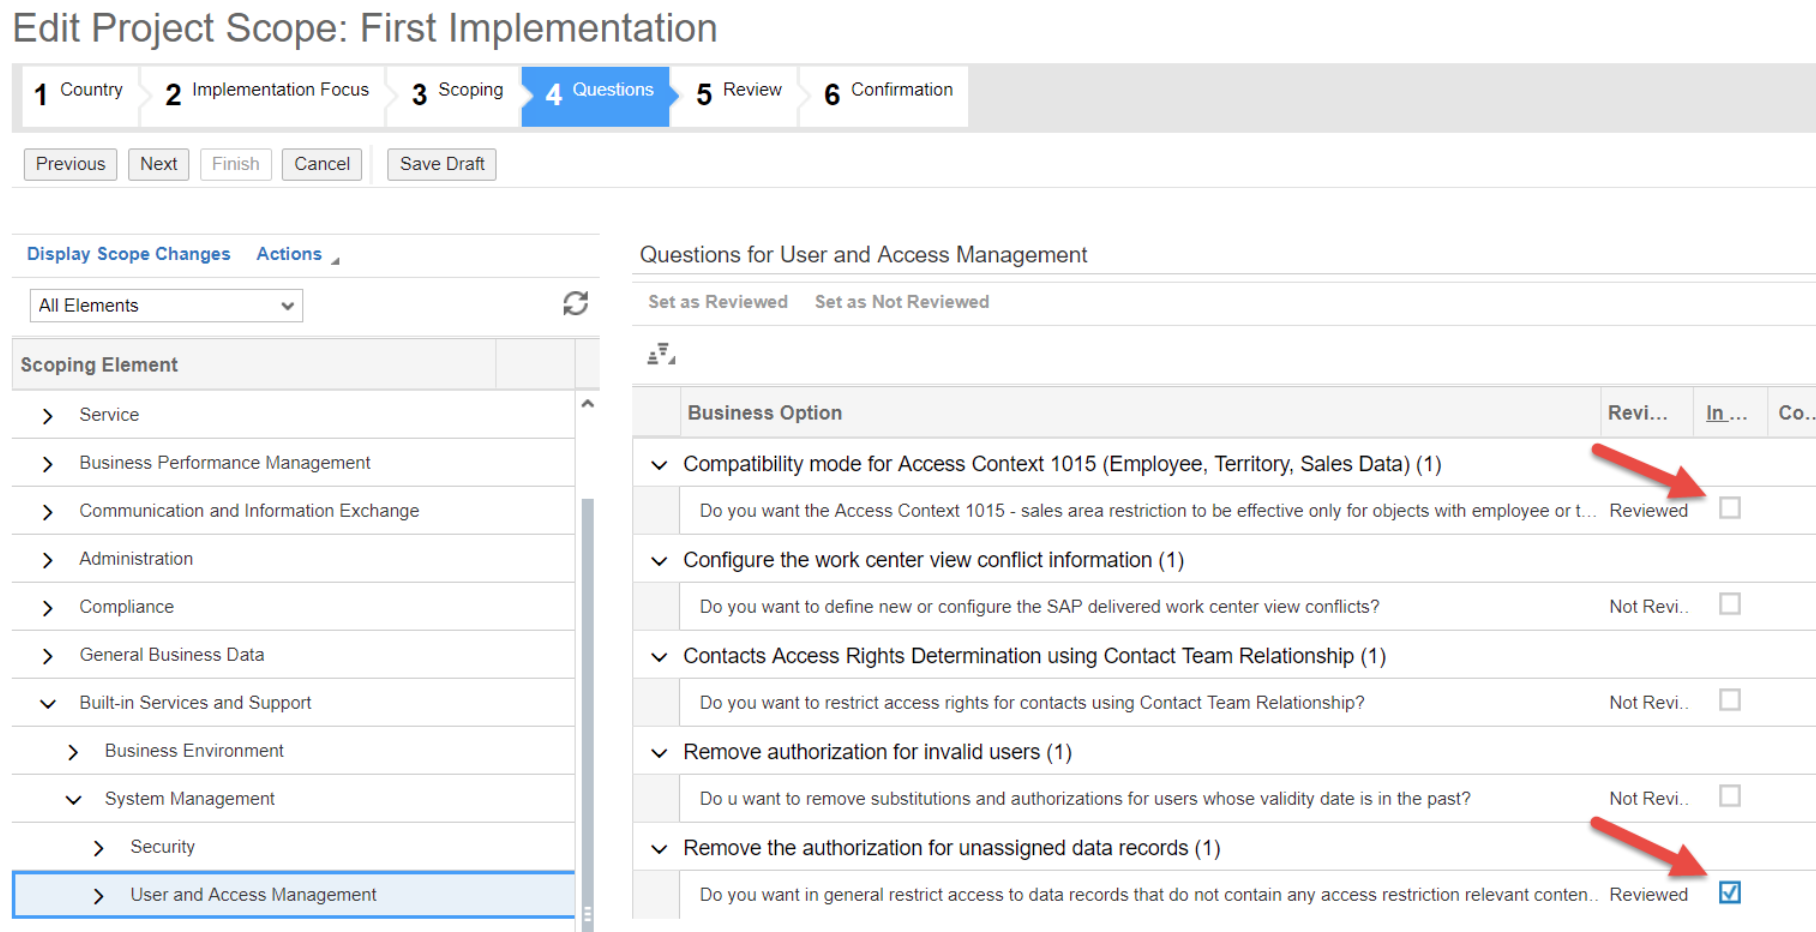Collapse Built-in Services and Support node
This screenshot has height=932, width=1816.
pos(47,704)
